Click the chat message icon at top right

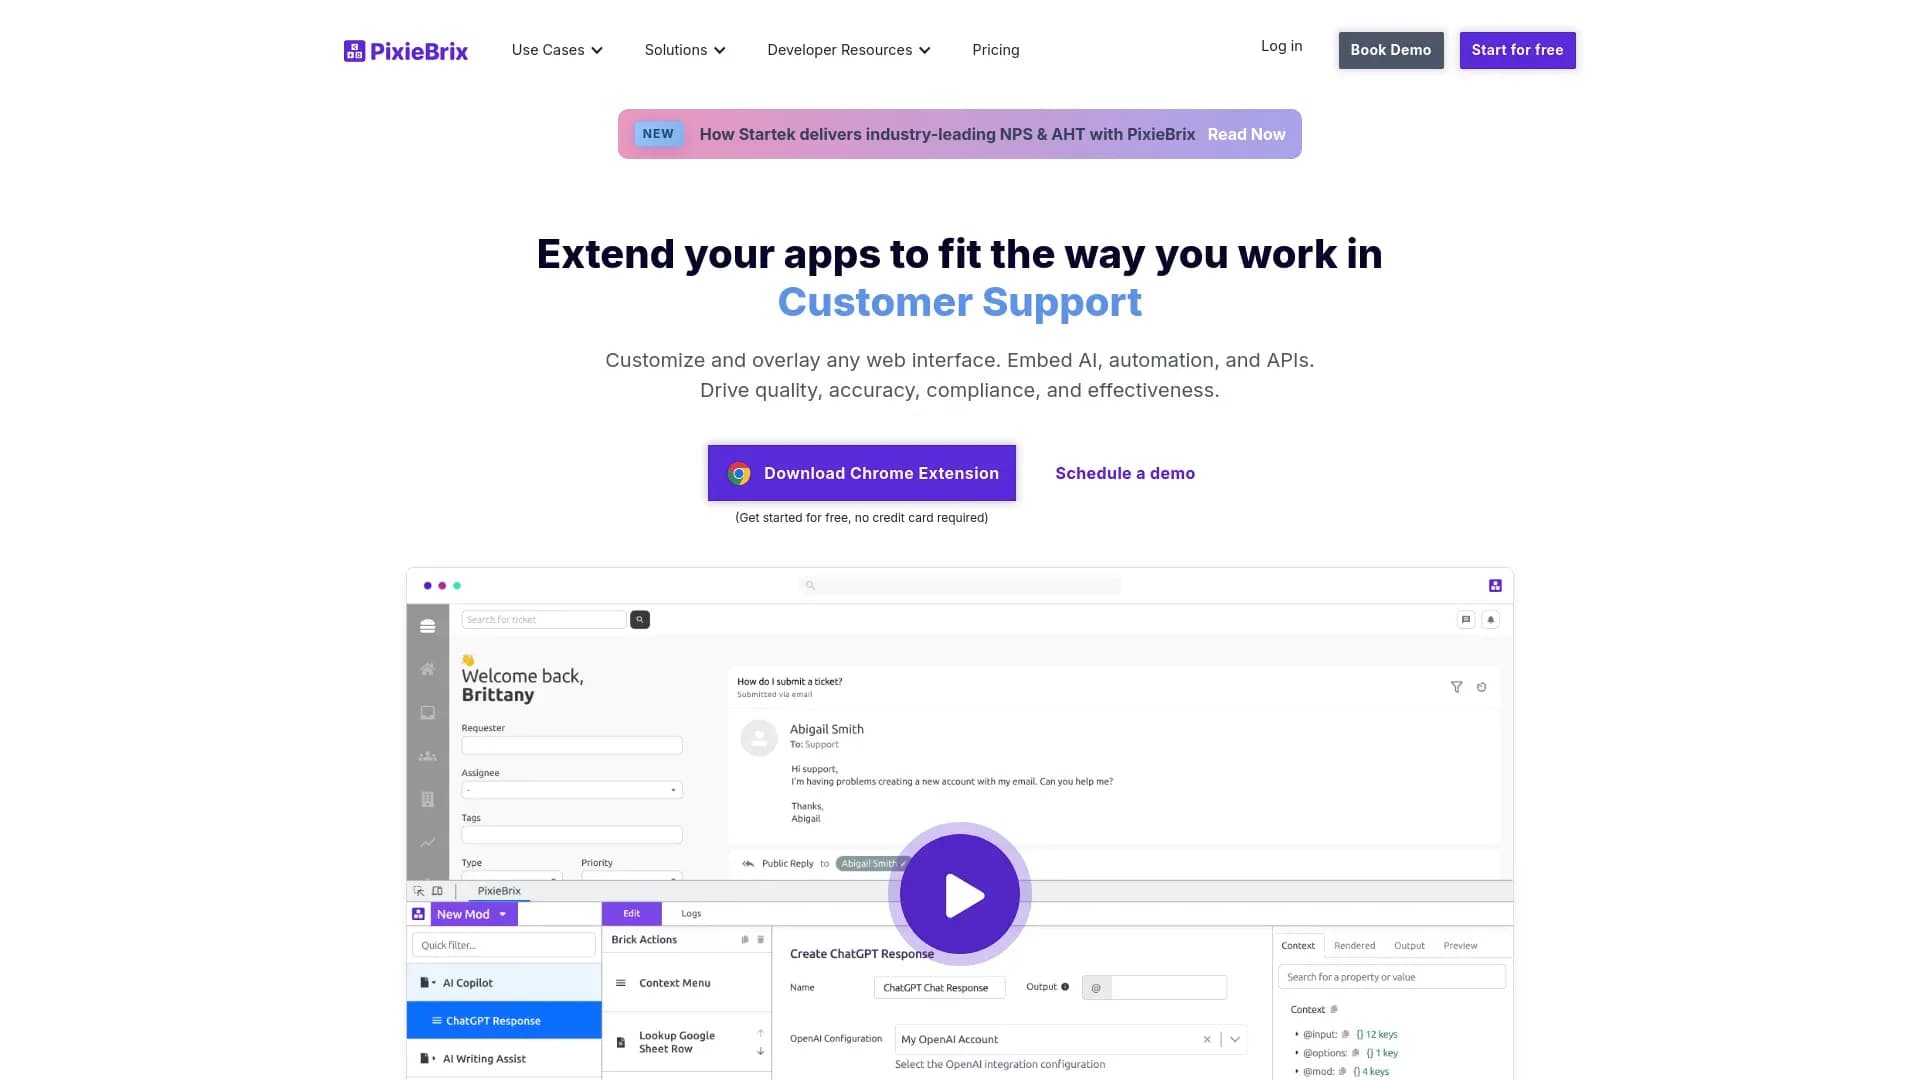coord(1466,620)
